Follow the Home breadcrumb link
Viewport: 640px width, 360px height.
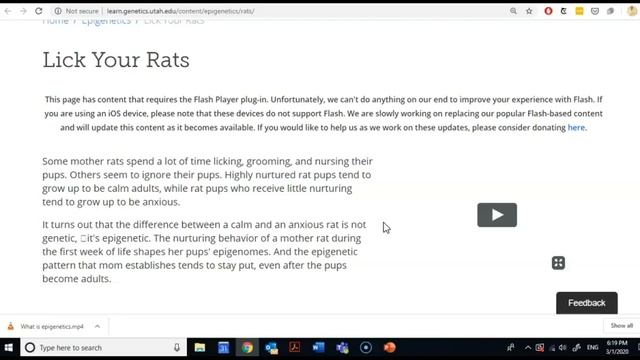pyautogui.click(x=55, y=21)
